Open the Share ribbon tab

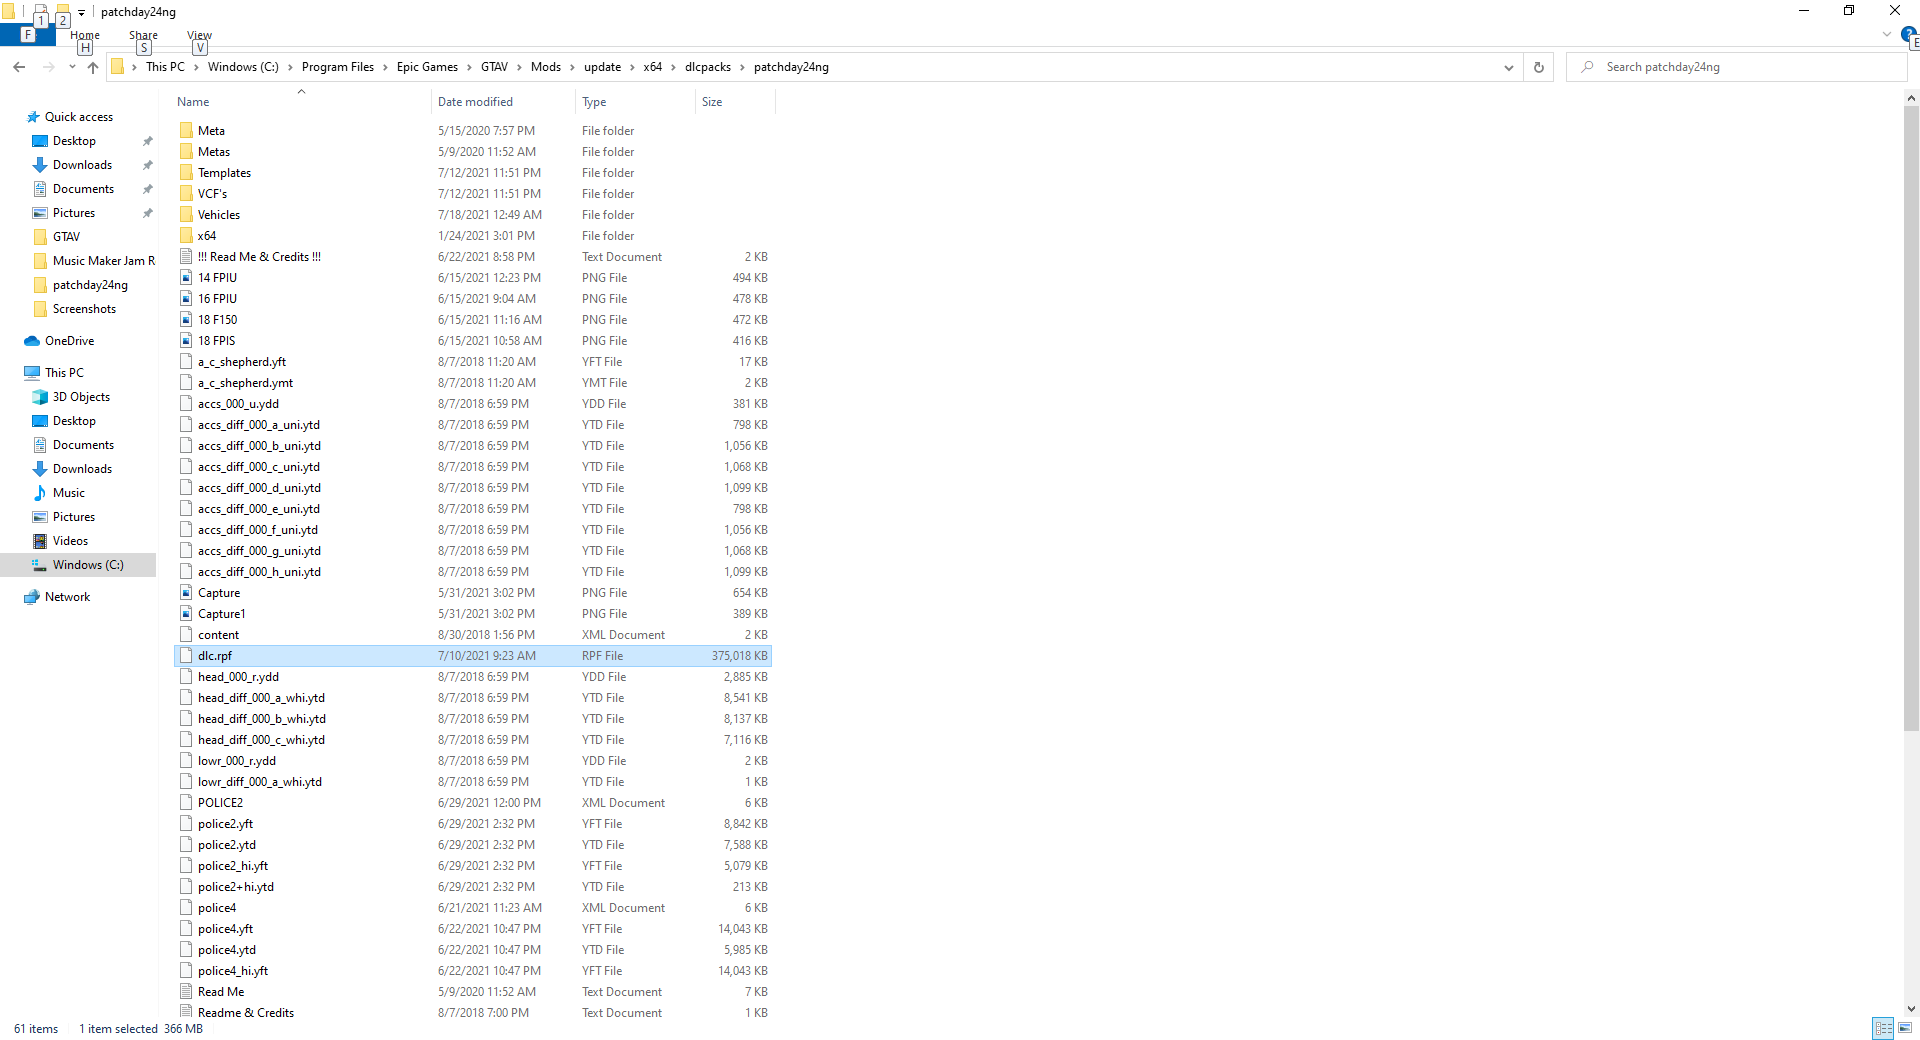point(143,35)
